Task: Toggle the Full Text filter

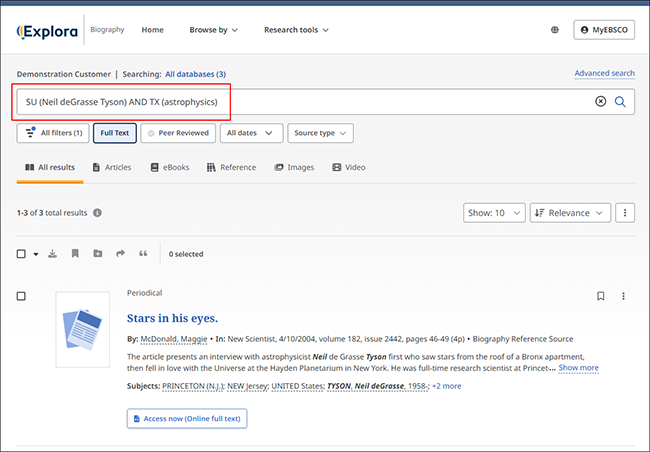Action: pyautogui.click(x=115, y=133)
